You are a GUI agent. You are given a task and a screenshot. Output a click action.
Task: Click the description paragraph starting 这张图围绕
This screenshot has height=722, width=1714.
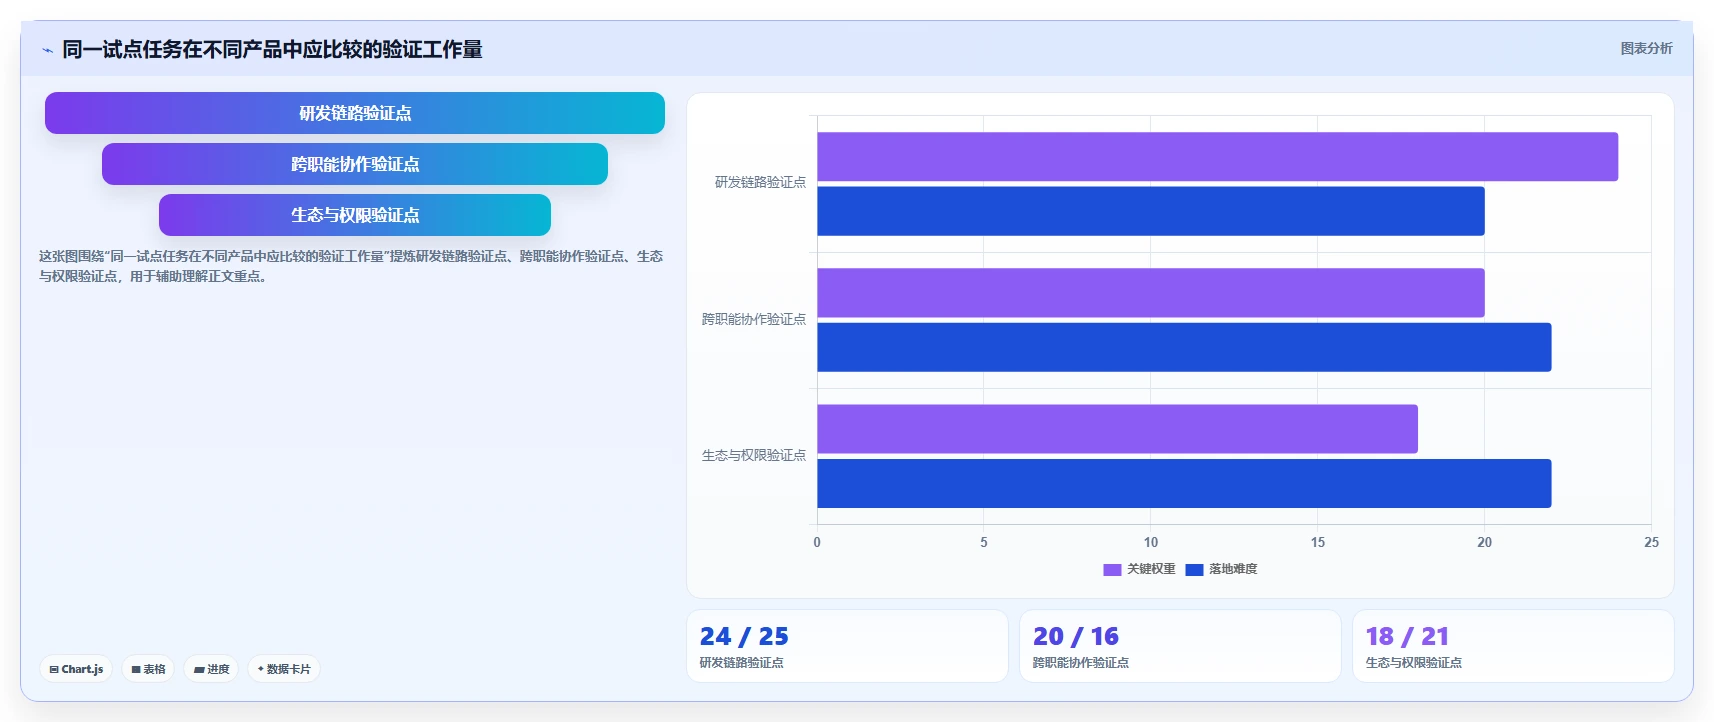click(x=351, y=266)
